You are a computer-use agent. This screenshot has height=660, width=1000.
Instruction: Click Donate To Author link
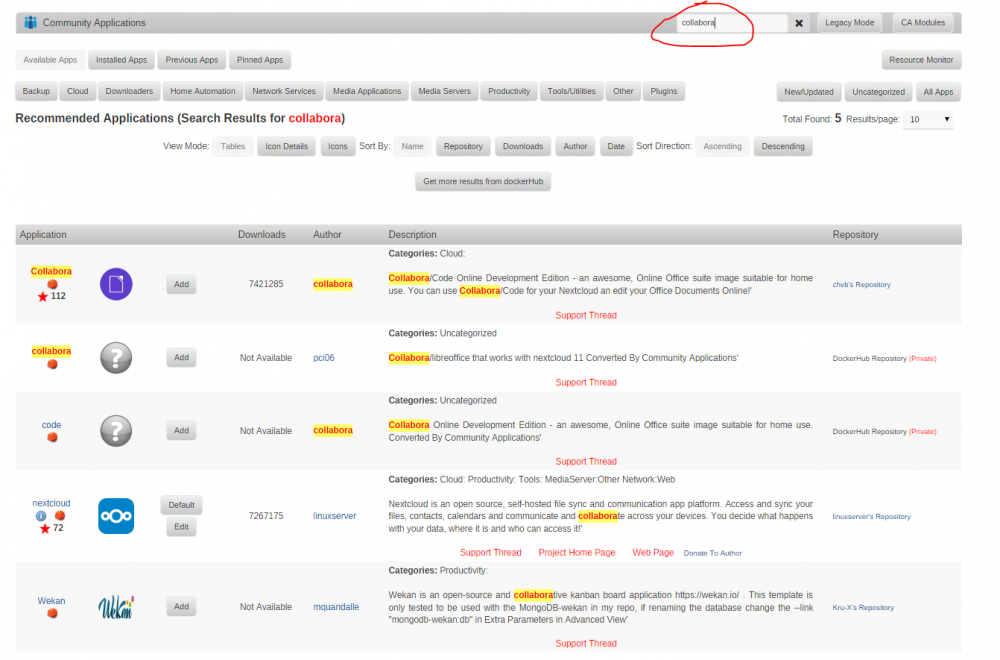coord(712,554)
